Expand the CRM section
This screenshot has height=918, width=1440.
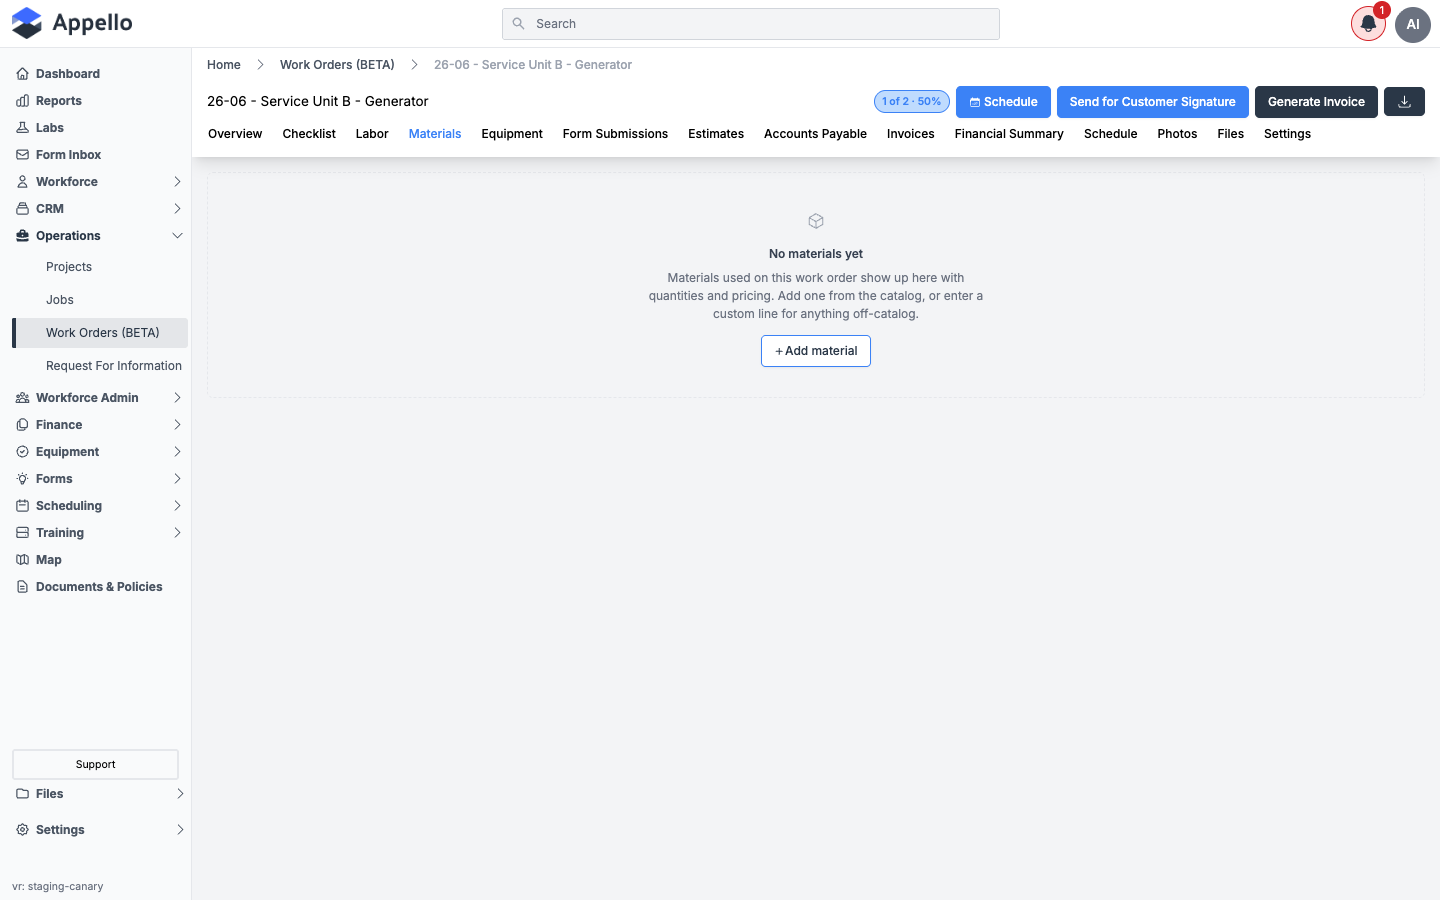[x=100, y=209]
